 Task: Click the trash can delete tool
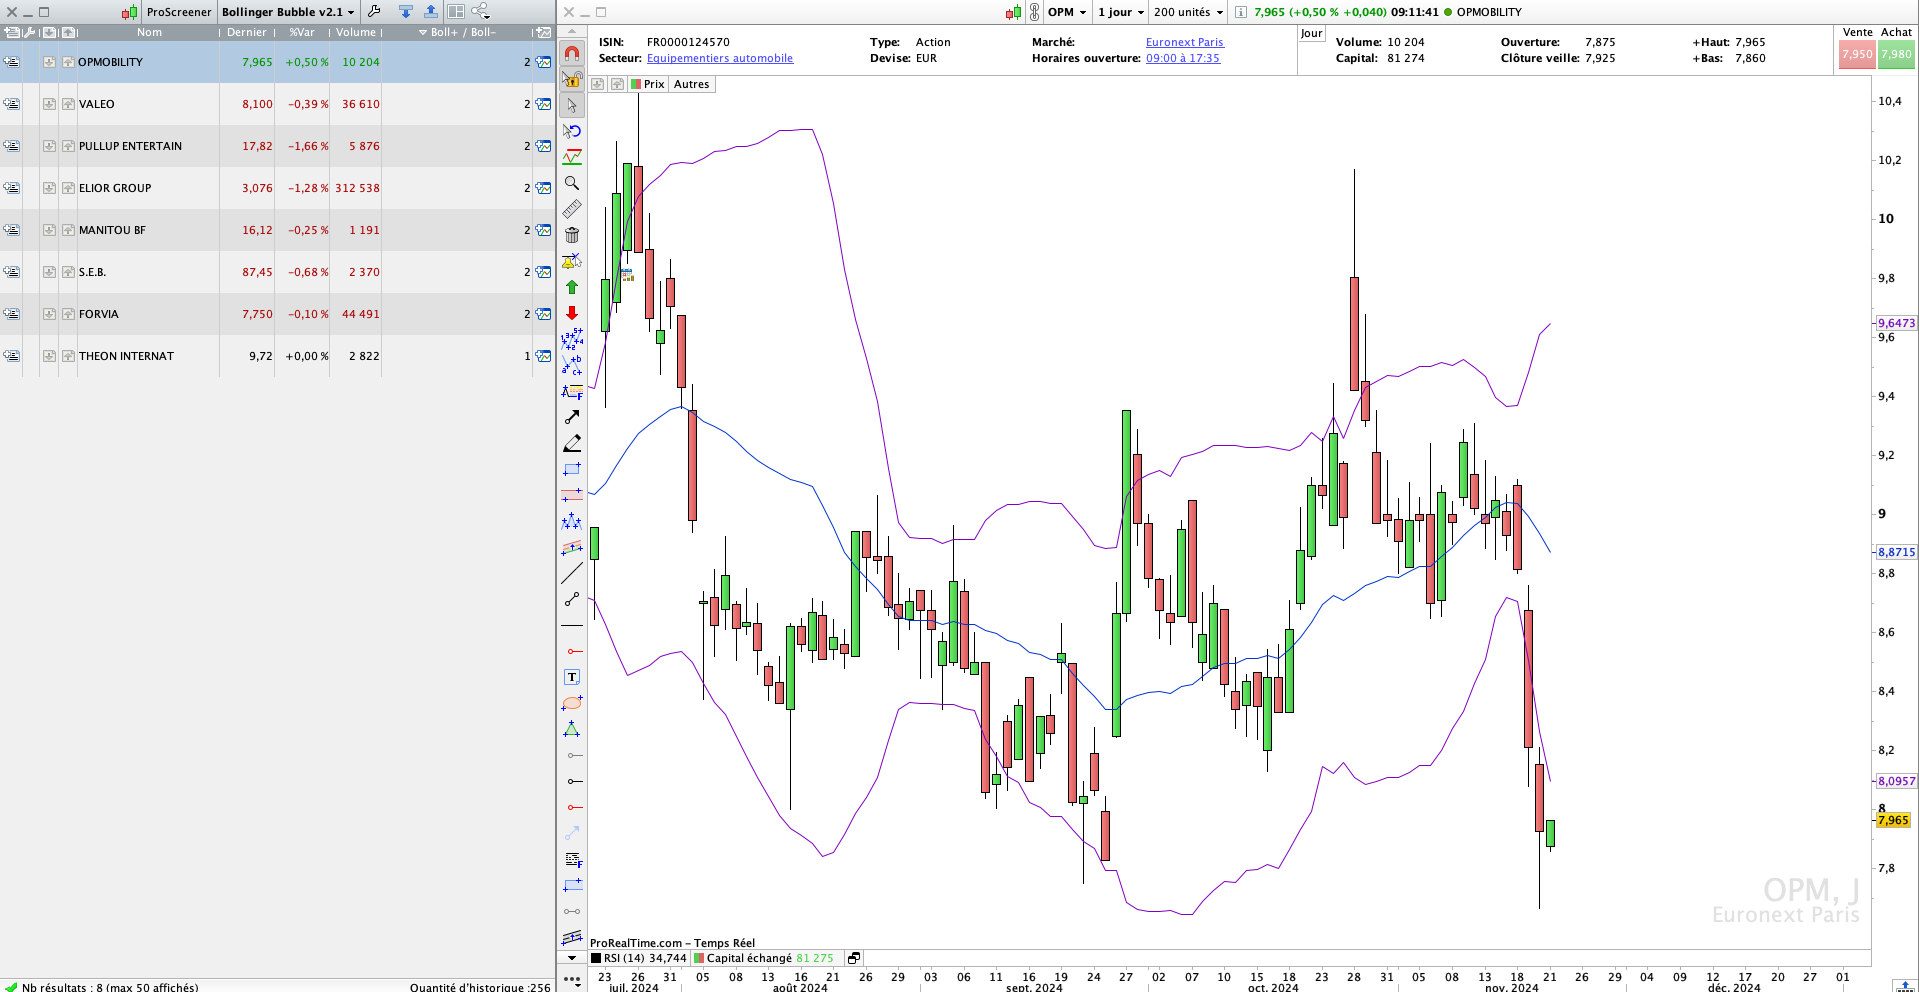572,235
